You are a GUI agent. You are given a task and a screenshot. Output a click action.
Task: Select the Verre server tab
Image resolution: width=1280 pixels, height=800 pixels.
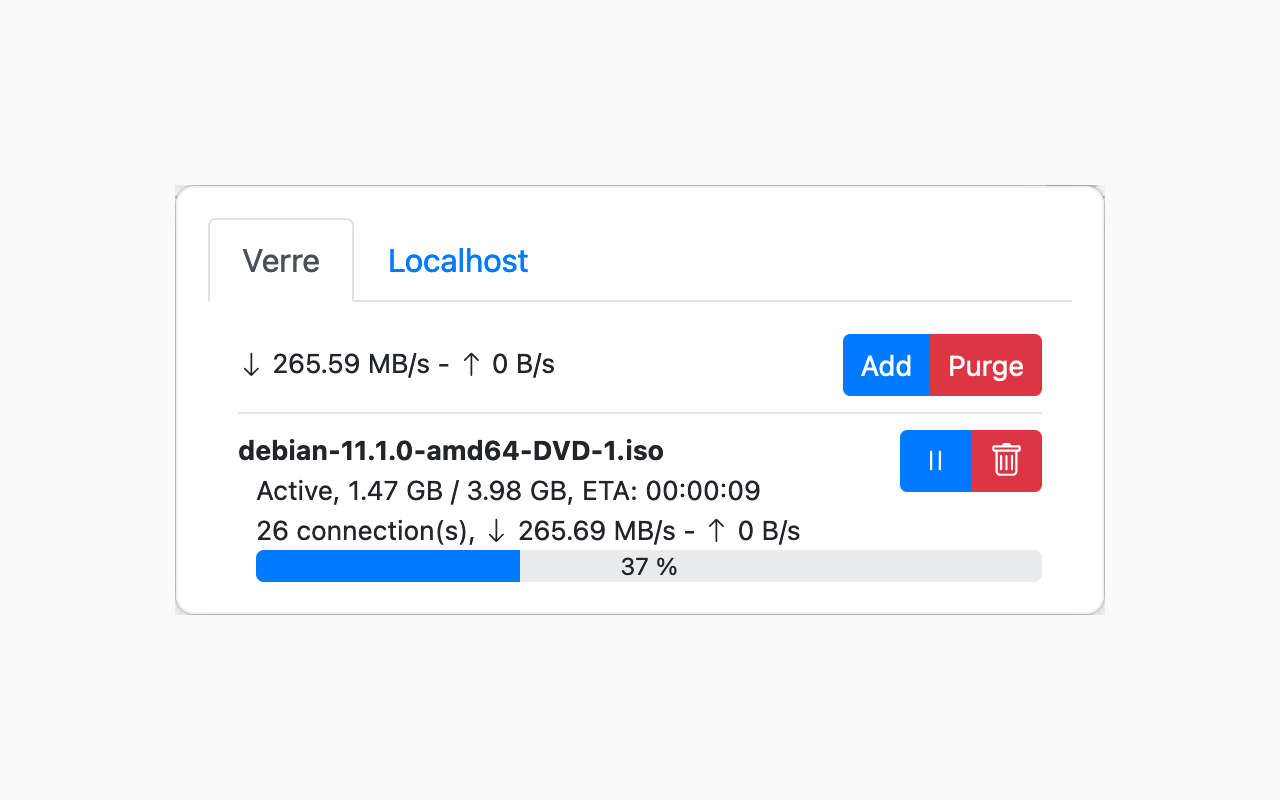281,261
